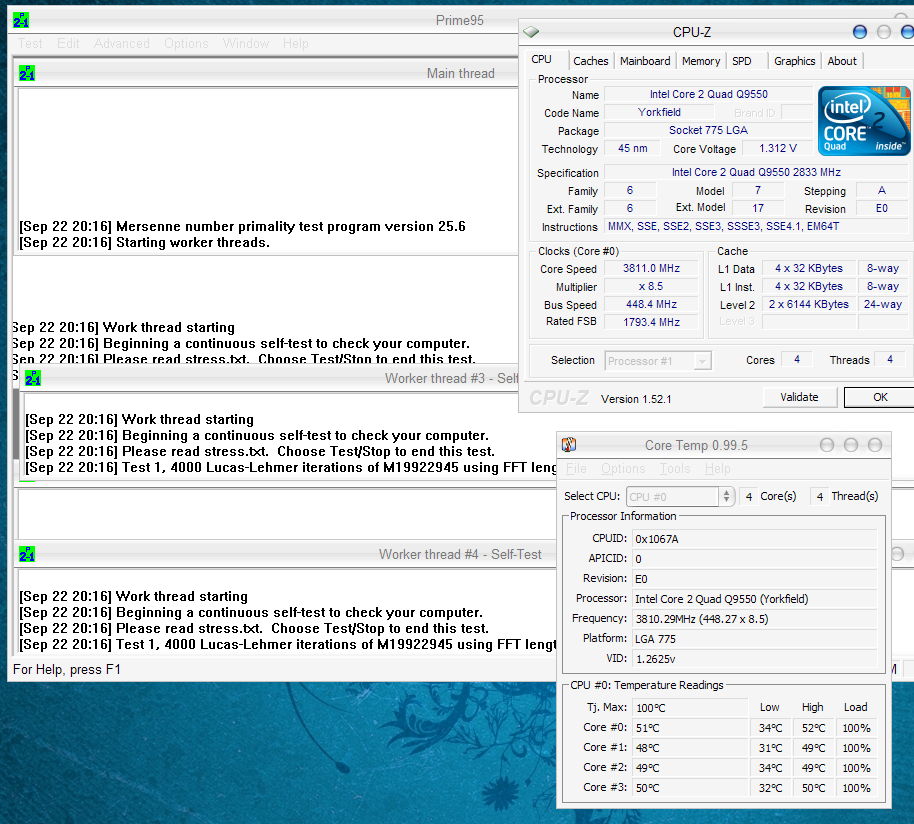Open Prime95's Help menu
This screenshot has height=824, width=914.
pos(296,44)
